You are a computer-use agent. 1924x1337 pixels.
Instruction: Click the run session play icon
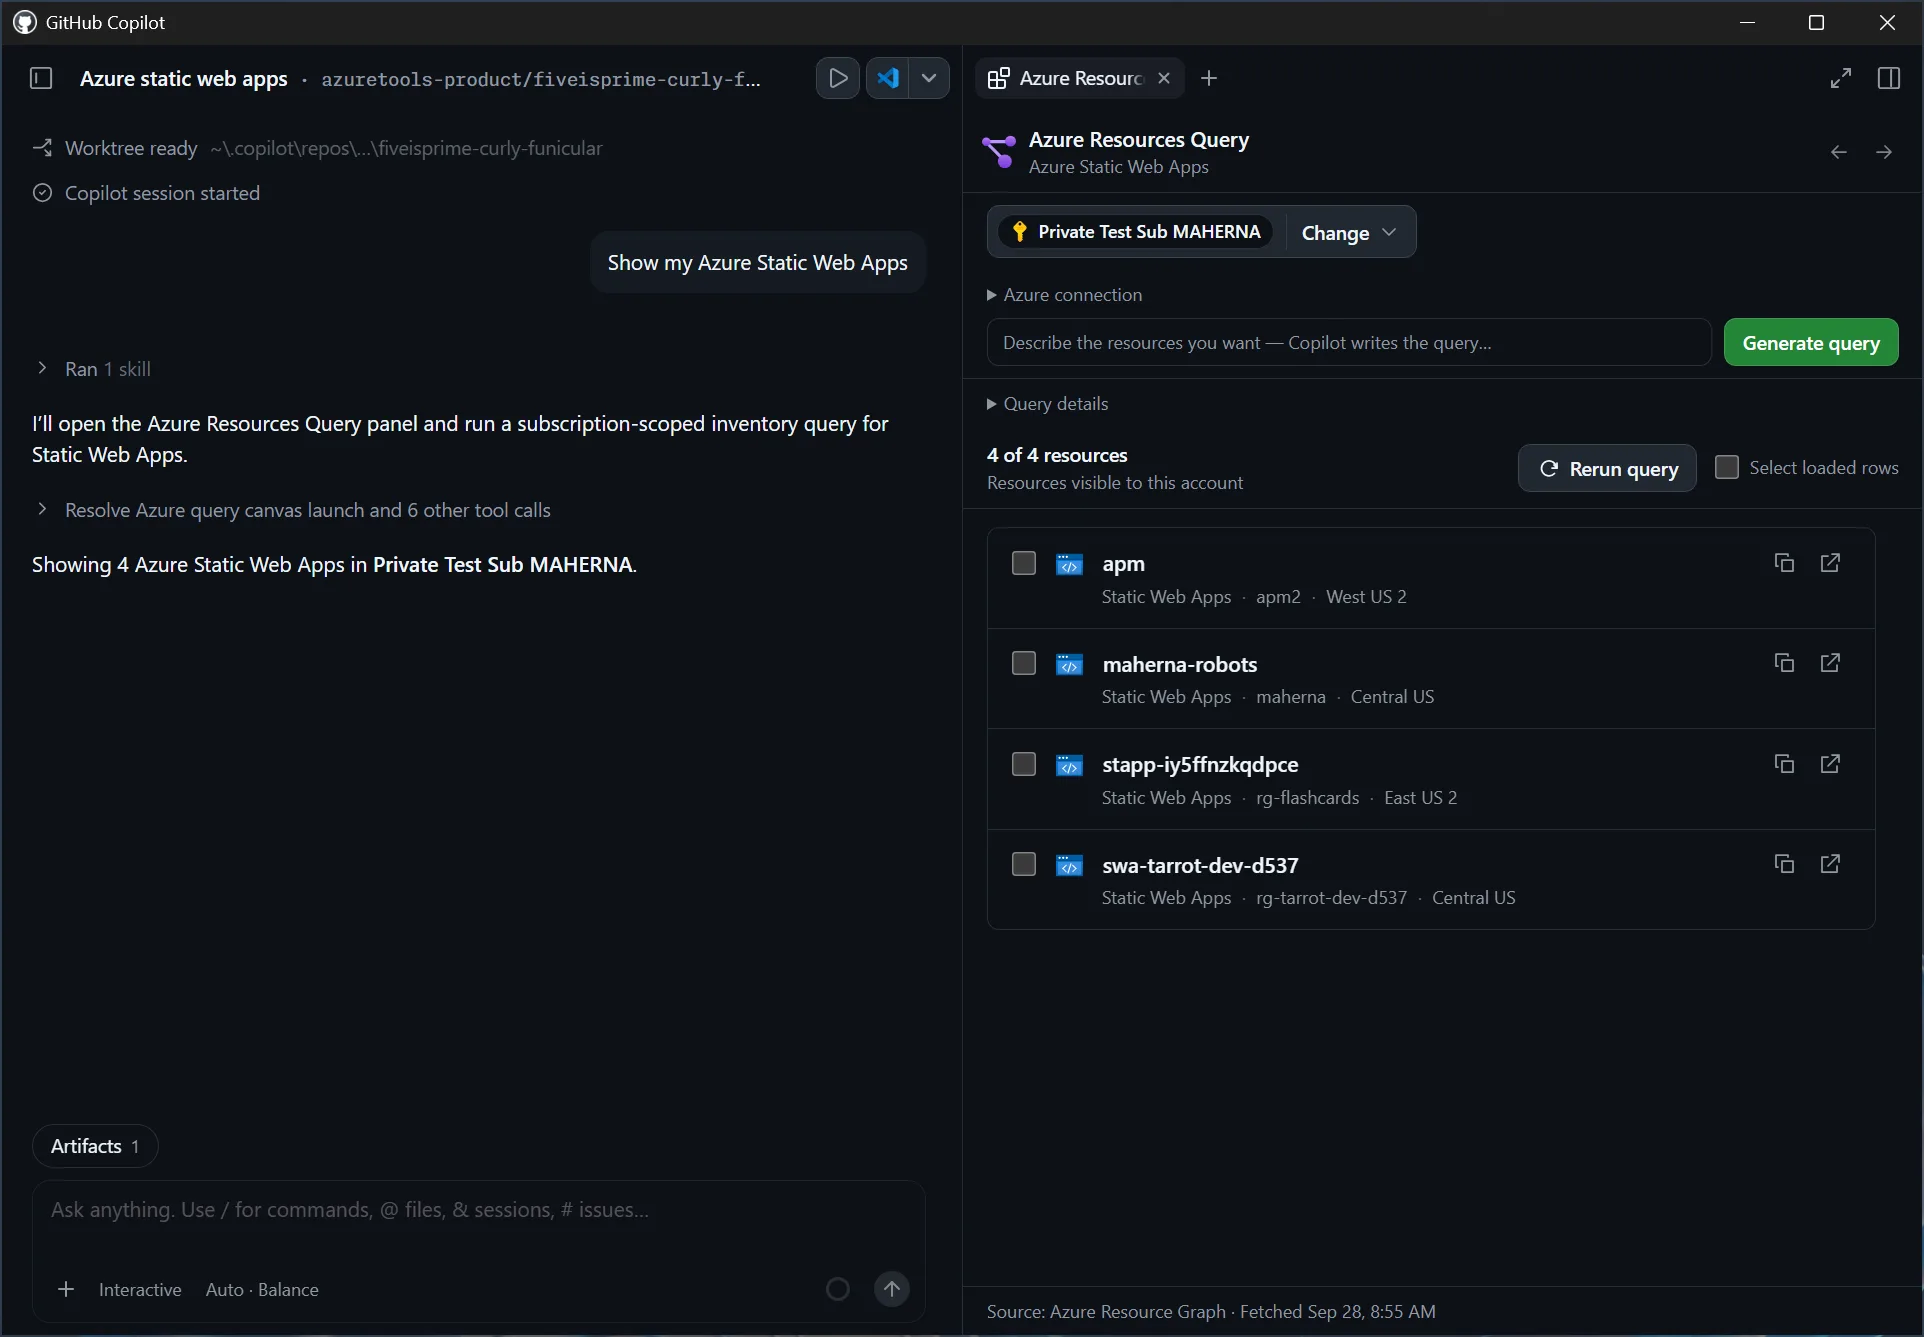tap(838, 78)
